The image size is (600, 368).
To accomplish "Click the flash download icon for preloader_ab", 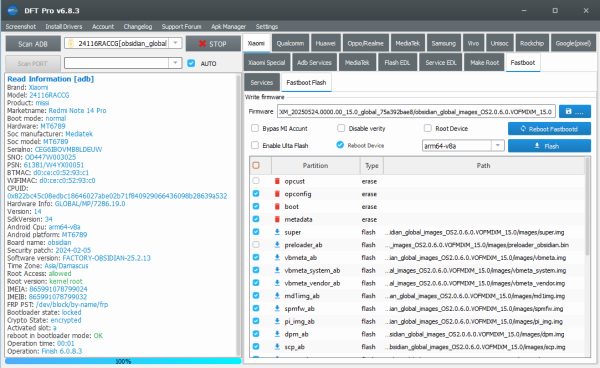I will (277, 245).
